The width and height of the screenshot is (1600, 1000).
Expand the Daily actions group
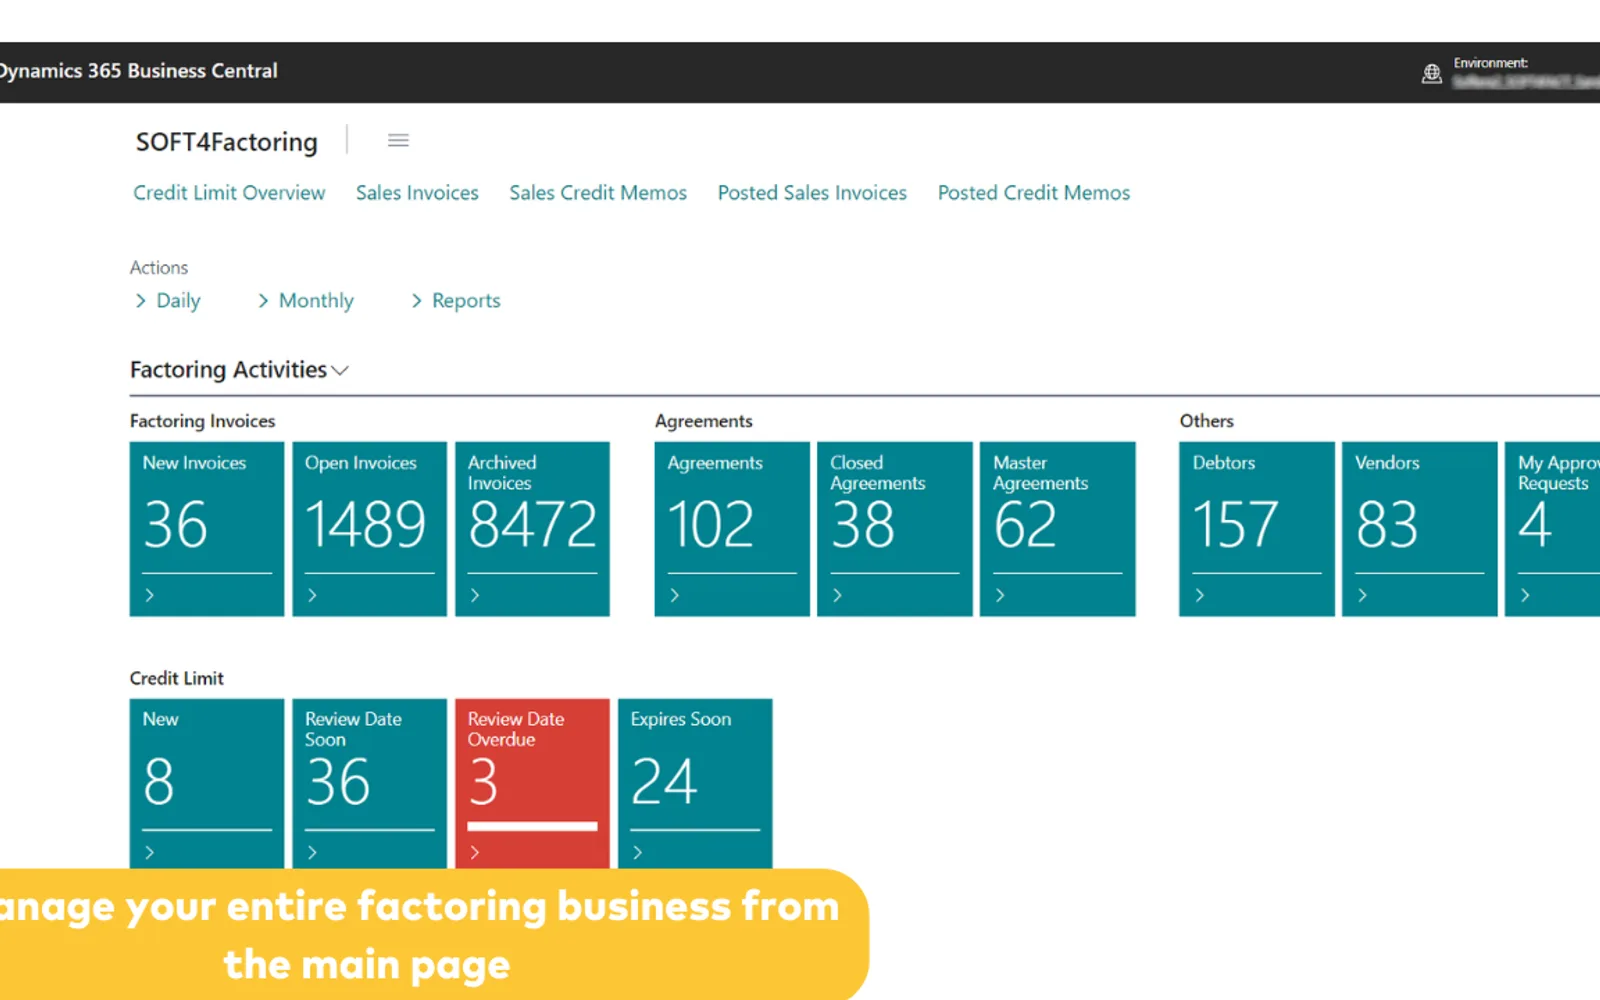point(167,301)
